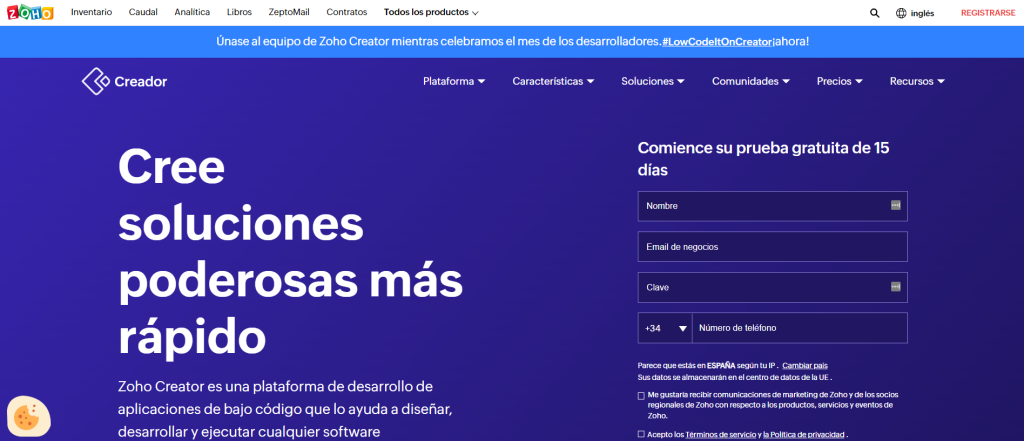1024x441 pixels.
Task: Select the +34 country code dropdown
Action: pyautogui.click(x=665, y=328)
